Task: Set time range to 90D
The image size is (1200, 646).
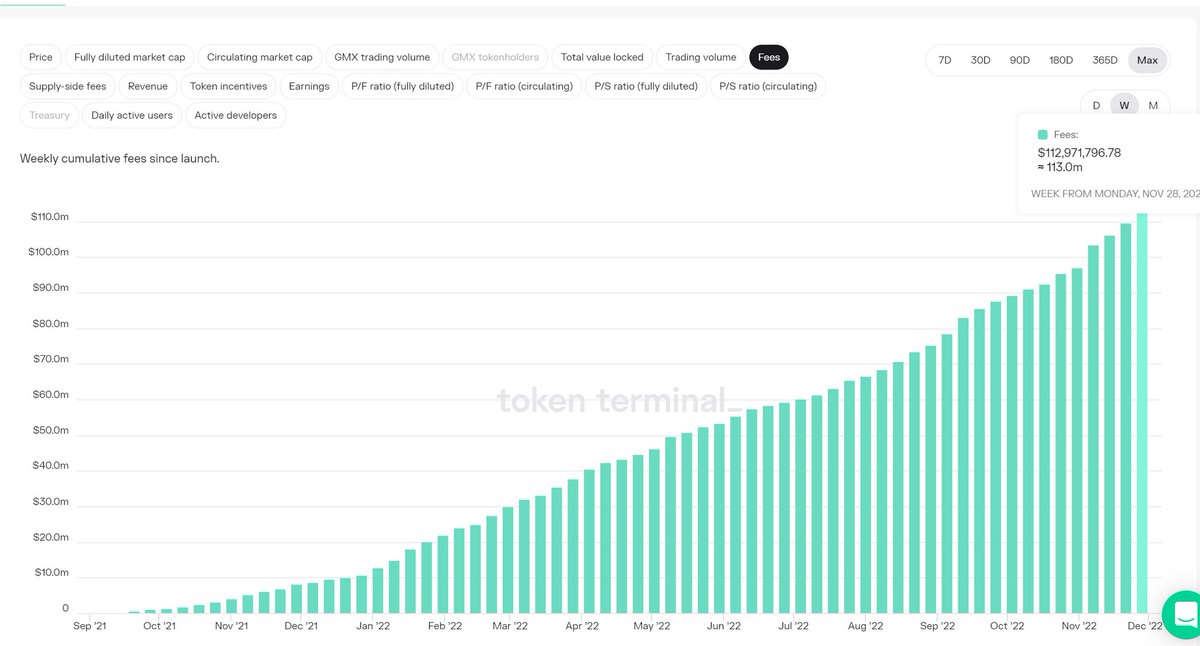Action: point(1020,60)
